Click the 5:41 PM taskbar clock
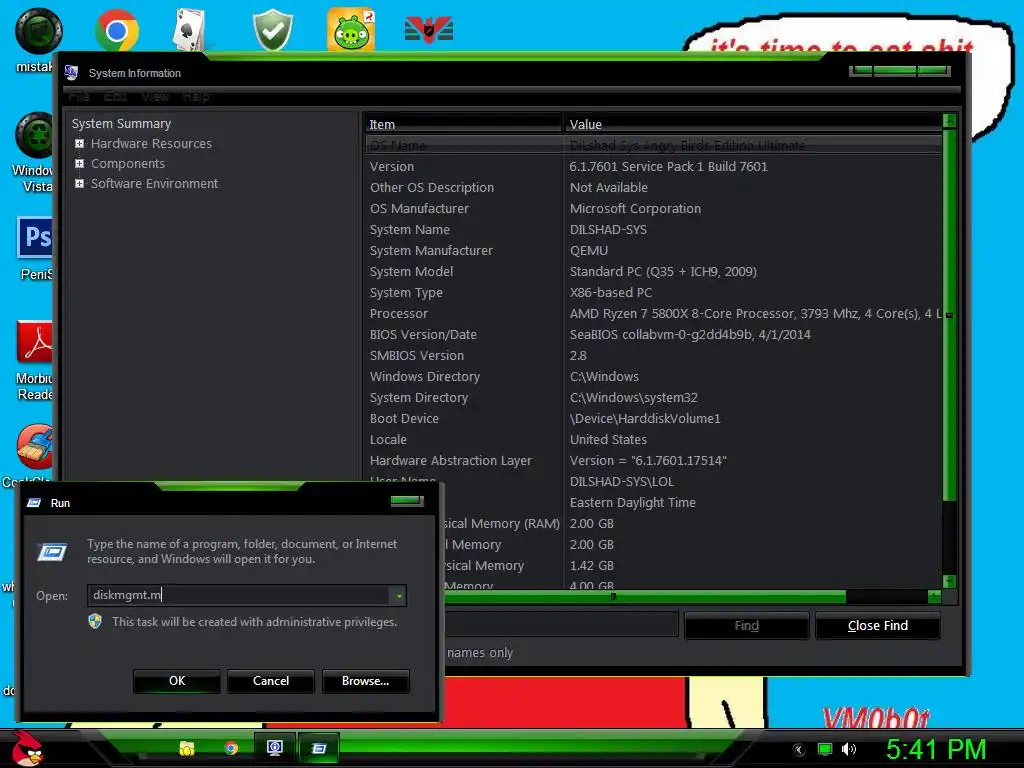This screenshot has height=768, width=1024. click(x=936, y=749)
